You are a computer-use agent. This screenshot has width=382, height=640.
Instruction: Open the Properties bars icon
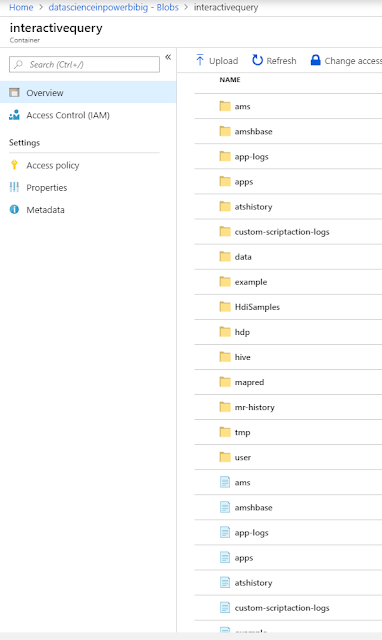(x=14, y=187)
